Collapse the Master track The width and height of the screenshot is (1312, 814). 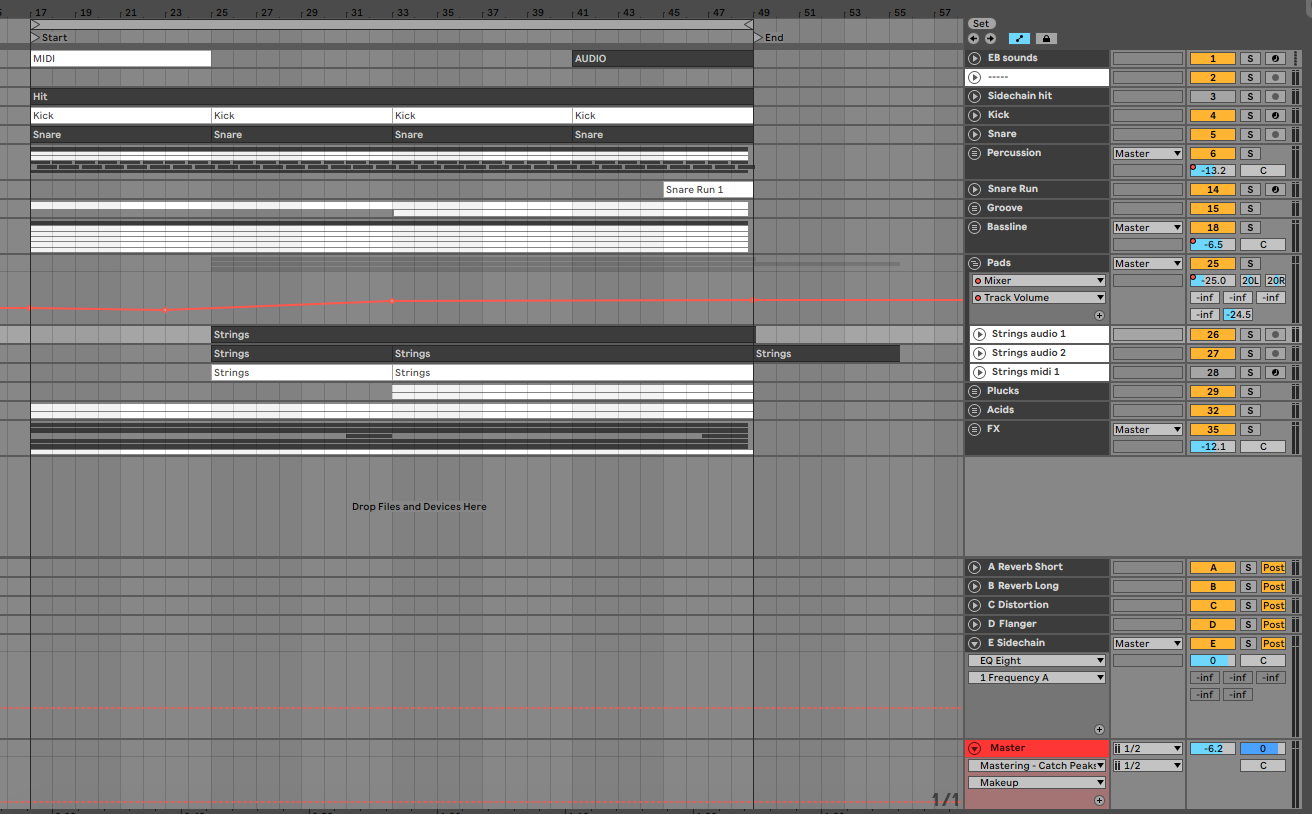[x=975, y=748]
